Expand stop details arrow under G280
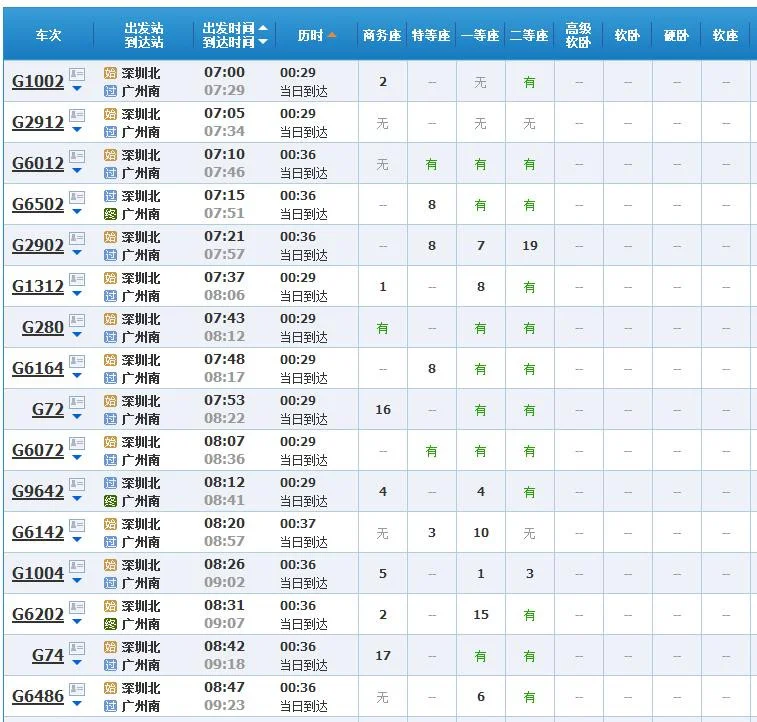The width and height of the screenshot is (757, 722). tap(77, 335)
